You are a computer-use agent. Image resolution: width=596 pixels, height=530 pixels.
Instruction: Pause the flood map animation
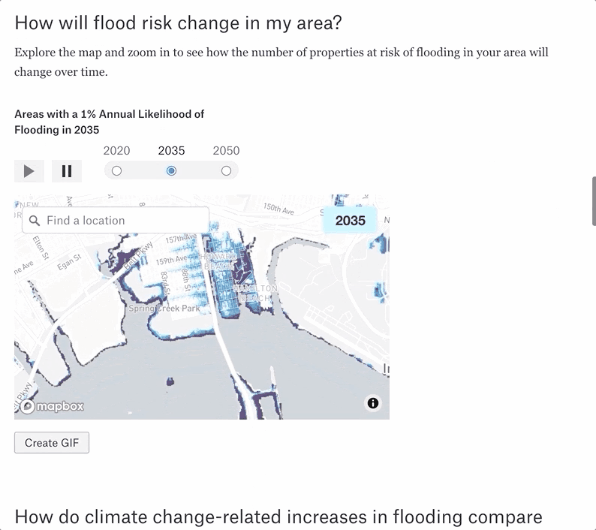point(67,171)
